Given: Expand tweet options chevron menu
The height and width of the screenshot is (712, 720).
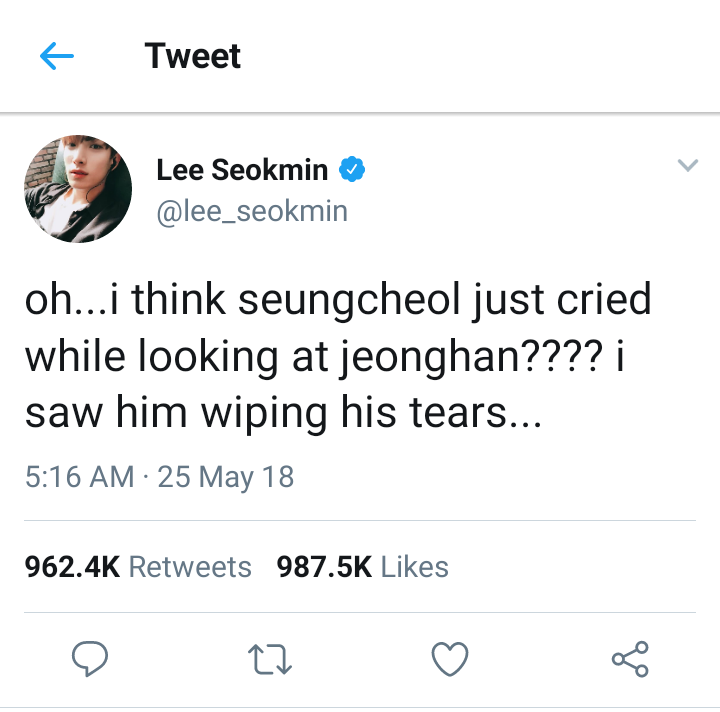Looking at the screenshot, I should [687, 165].
